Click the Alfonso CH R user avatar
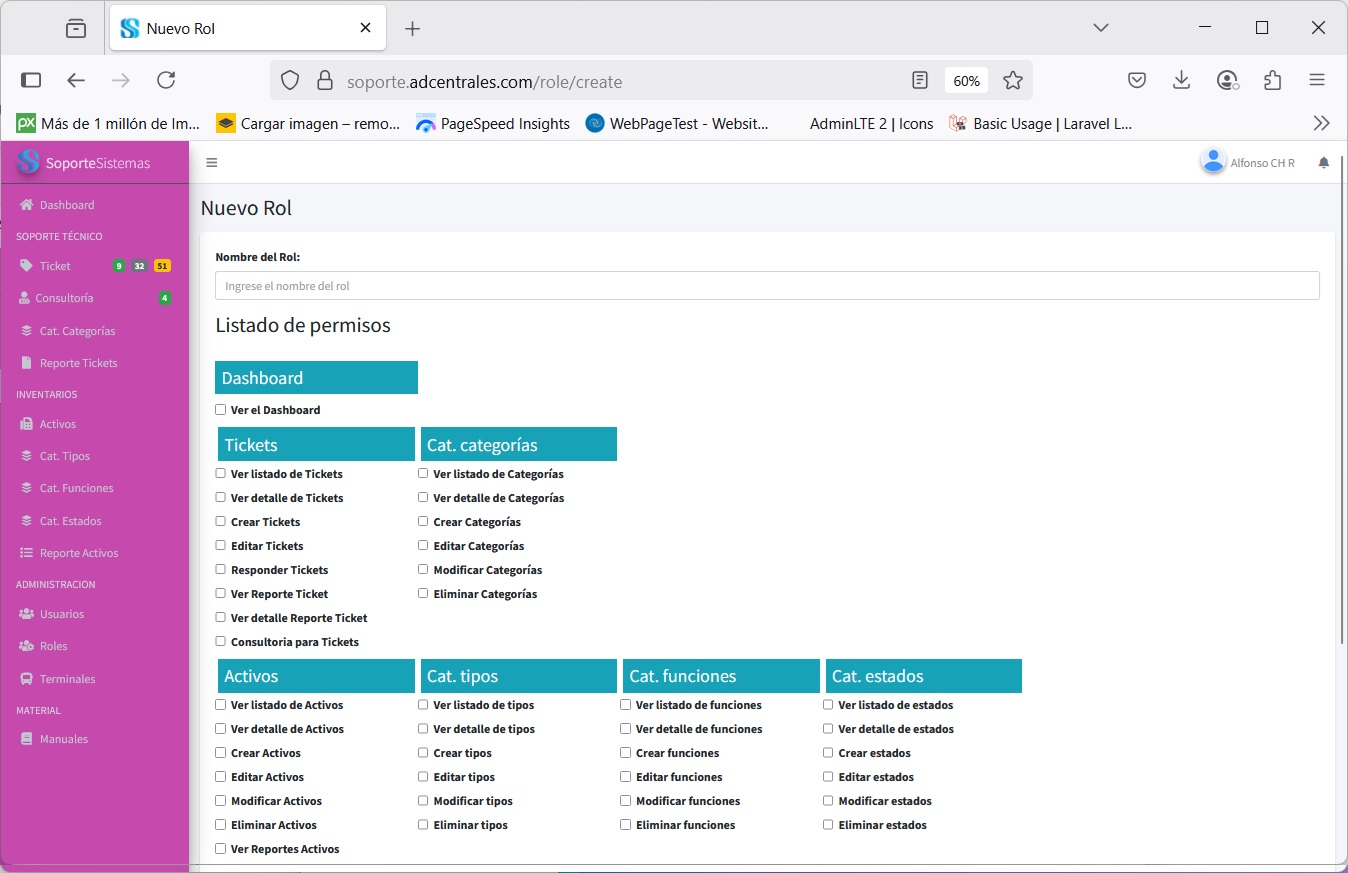This screenshot has width=1348, height=873. click(x=1213, y=162)
